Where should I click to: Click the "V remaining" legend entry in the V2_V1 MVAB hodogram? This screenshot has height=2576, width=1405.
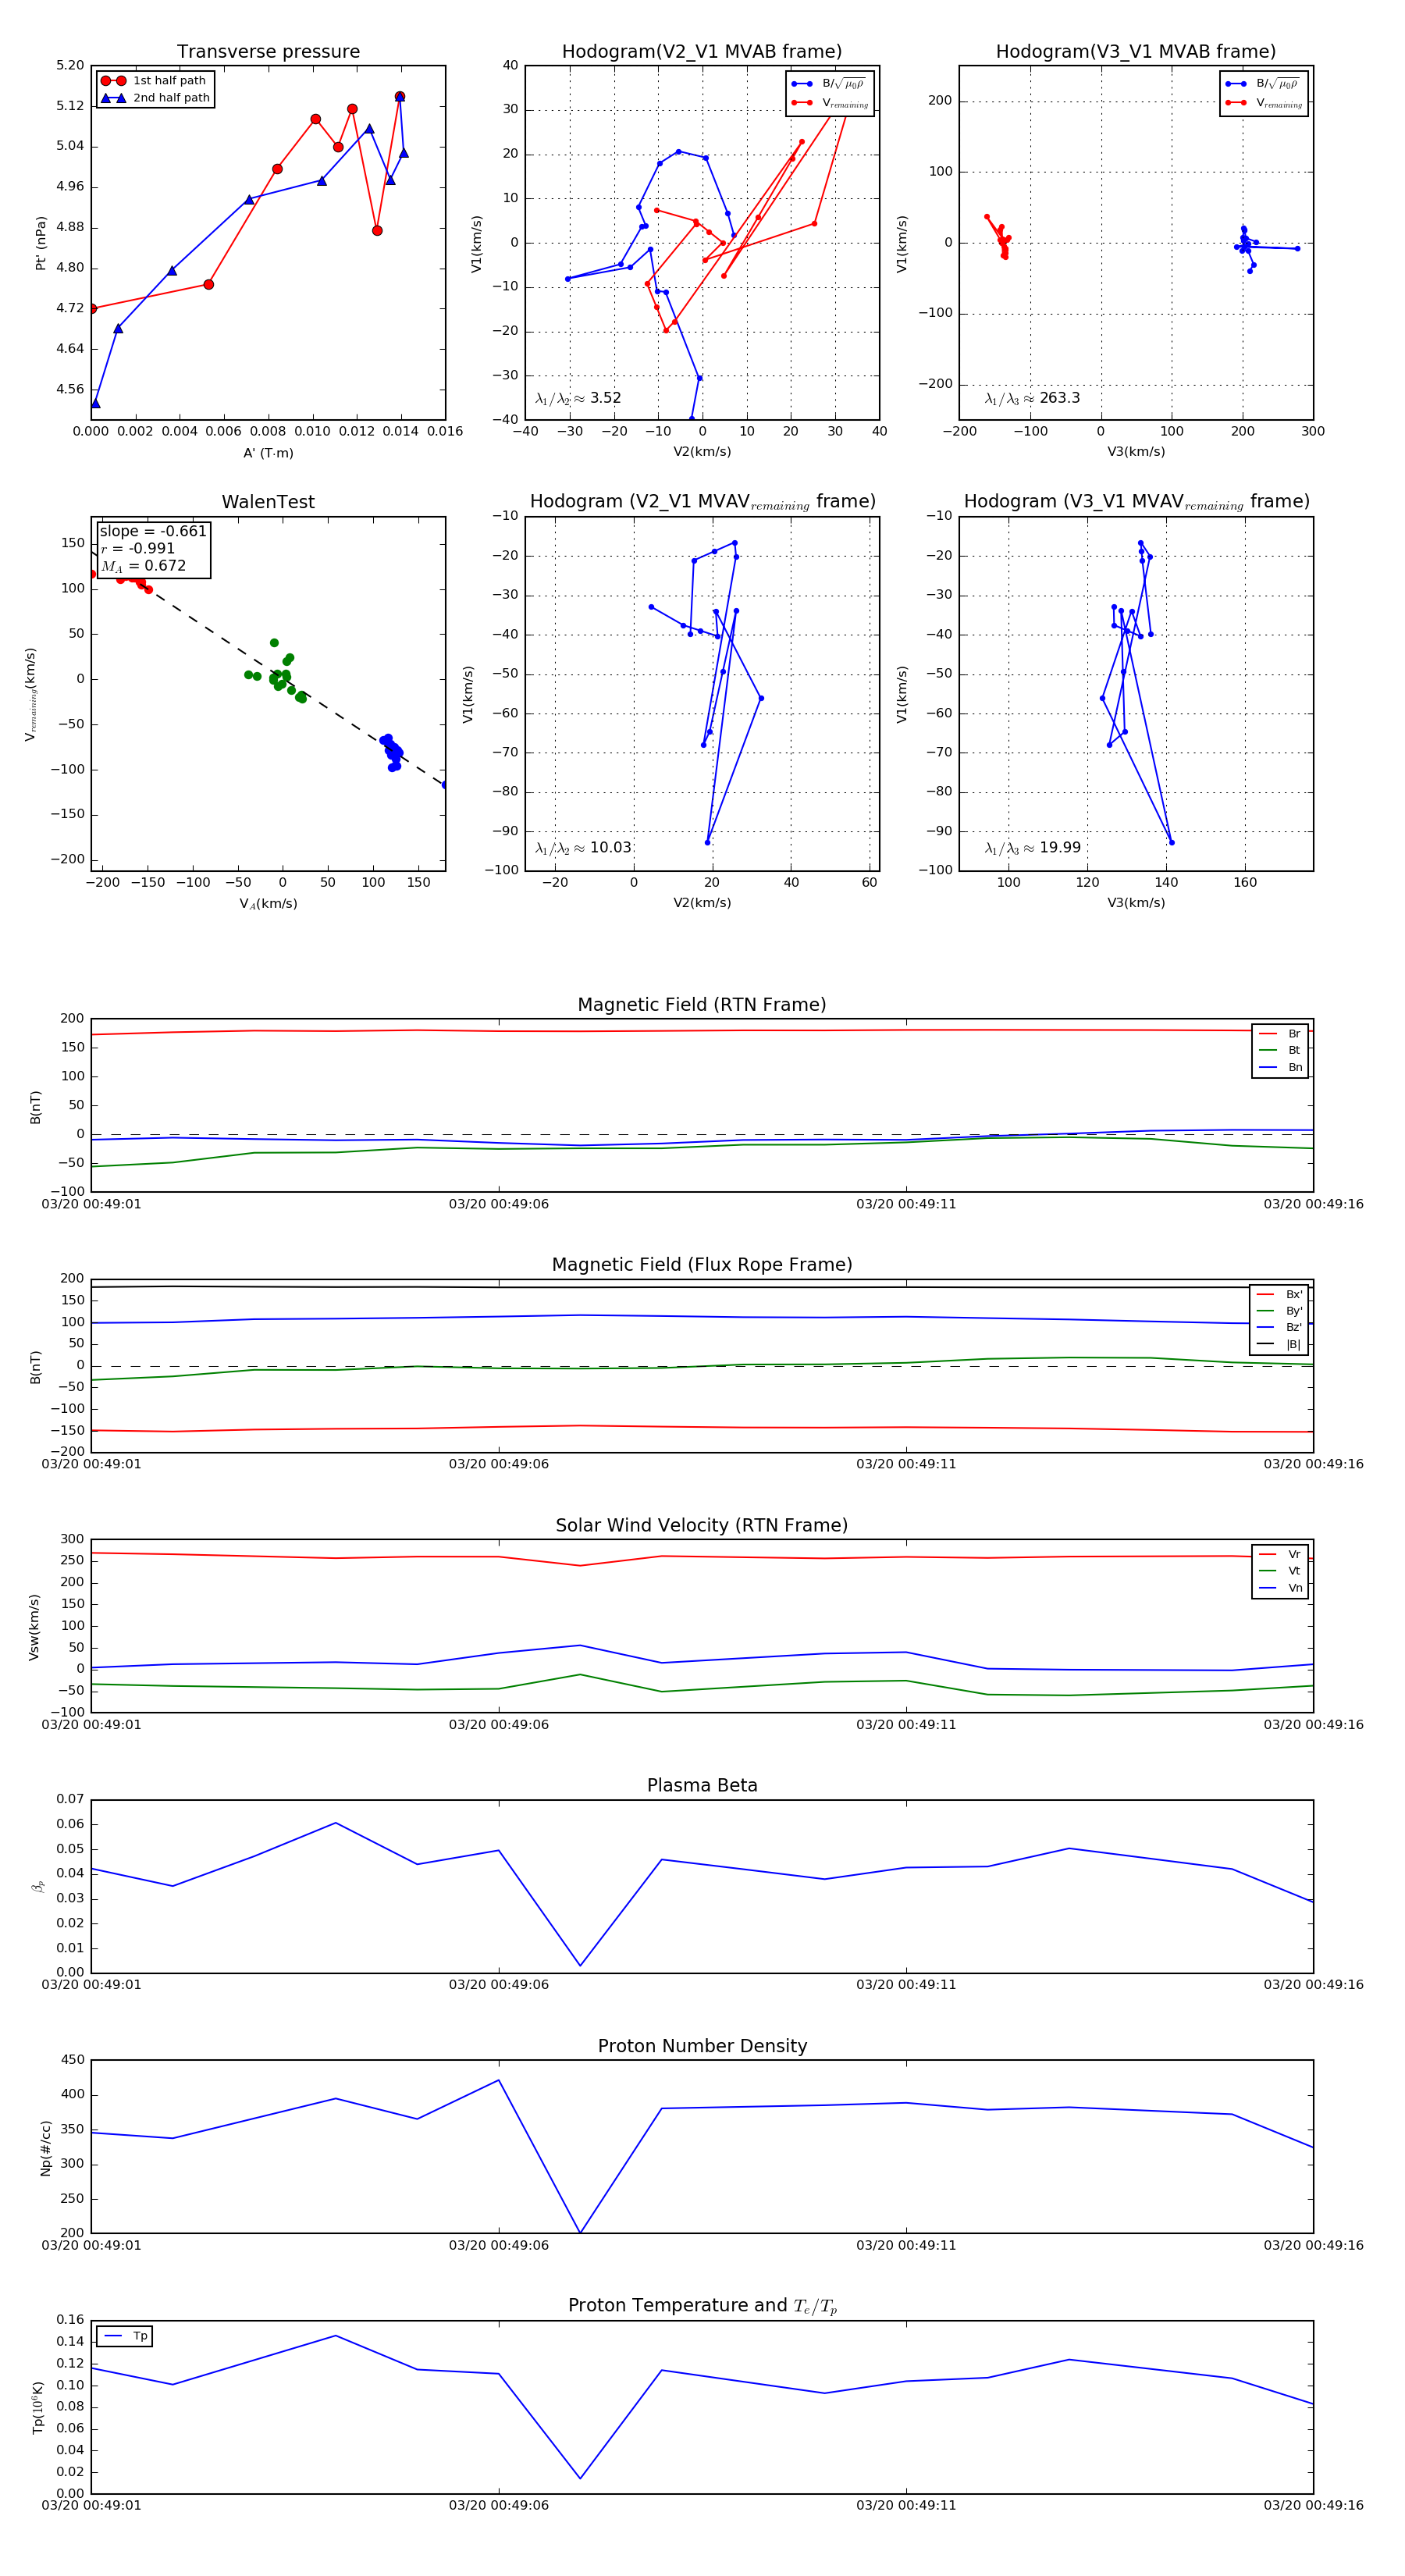pos(829,103)
